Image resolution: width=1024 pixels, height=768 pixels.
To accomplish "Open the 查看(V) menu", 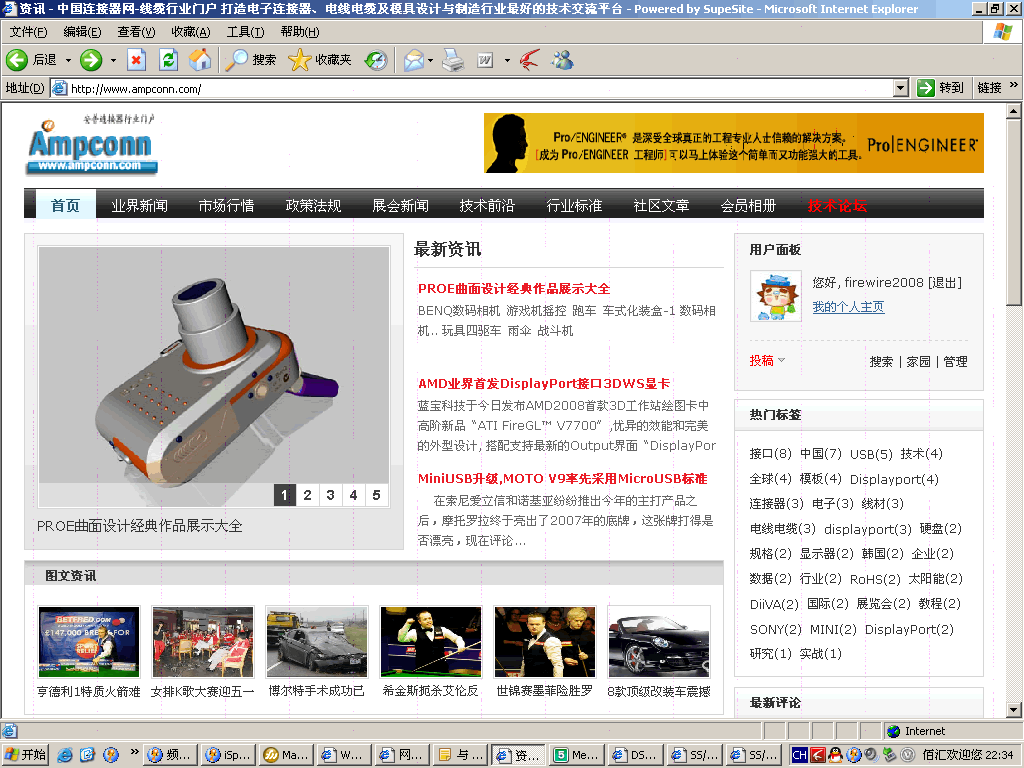I will pyautogui.click(x=136, y=32).
